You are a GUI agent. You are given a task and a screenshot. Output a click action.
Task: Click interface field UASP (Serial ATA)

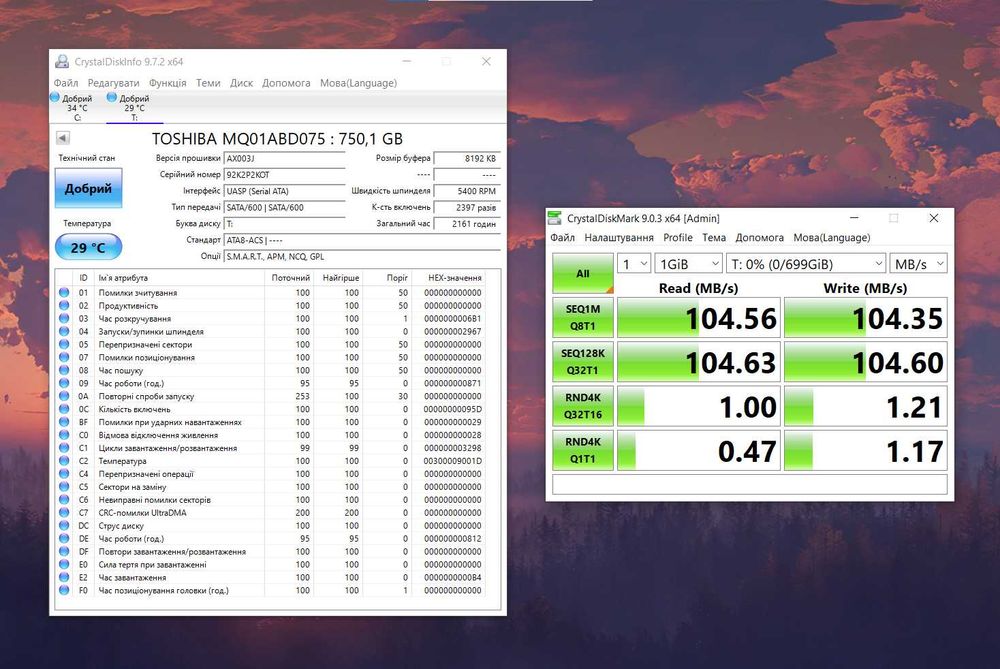(x=284, y=191)
